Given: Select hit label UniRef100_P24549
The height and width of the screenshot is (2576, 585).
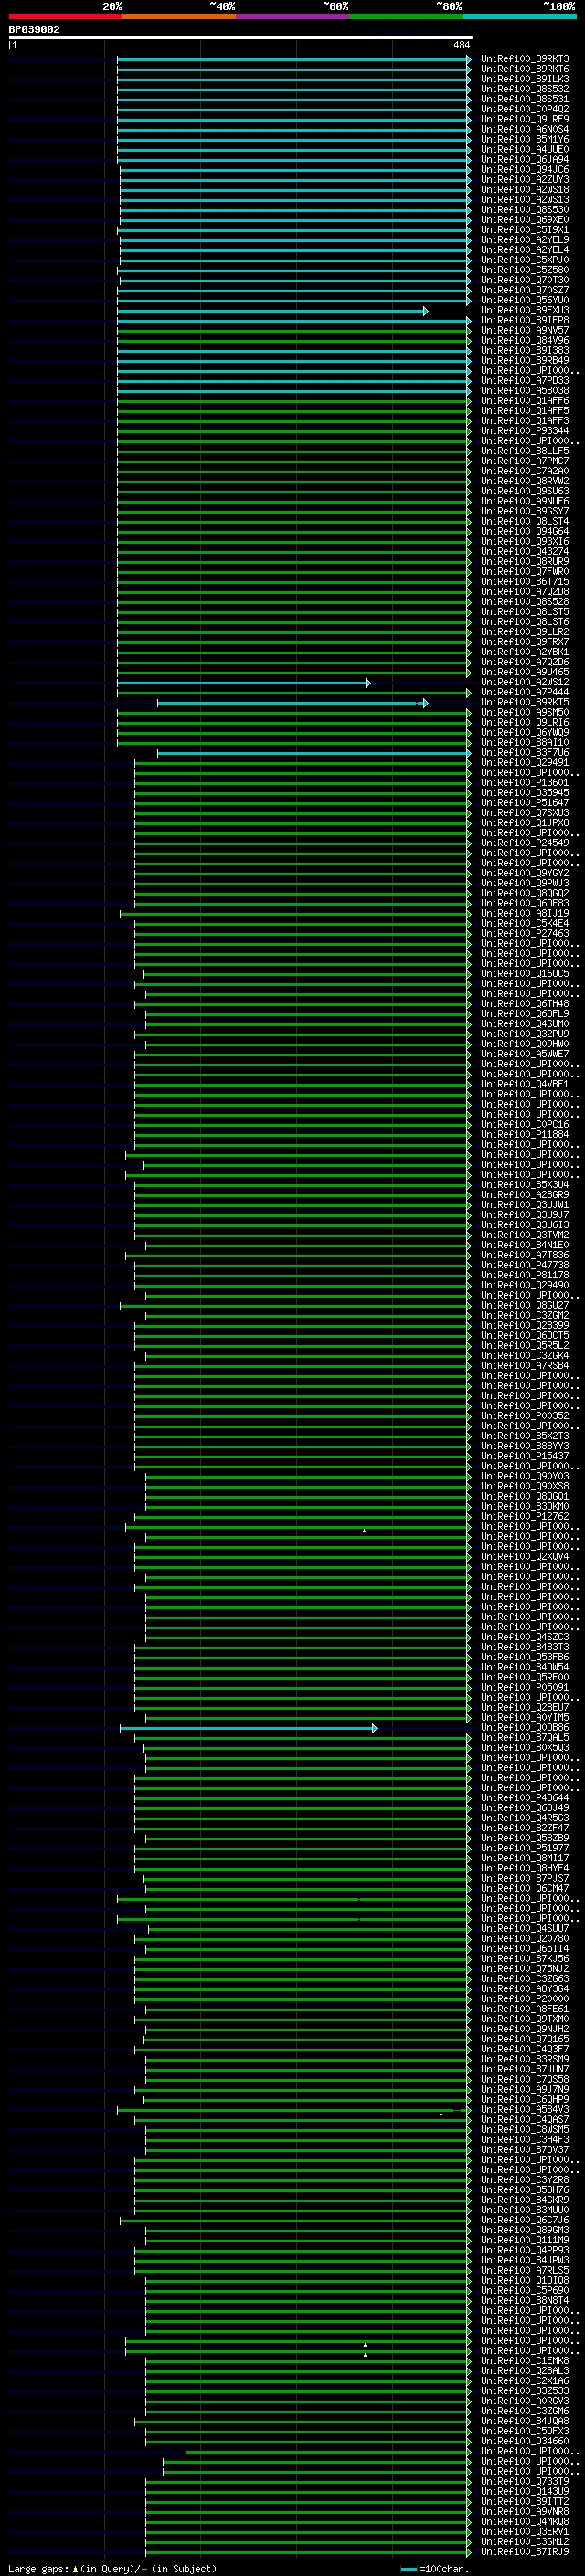Looking at the screenshot, I should pos(525,843).
